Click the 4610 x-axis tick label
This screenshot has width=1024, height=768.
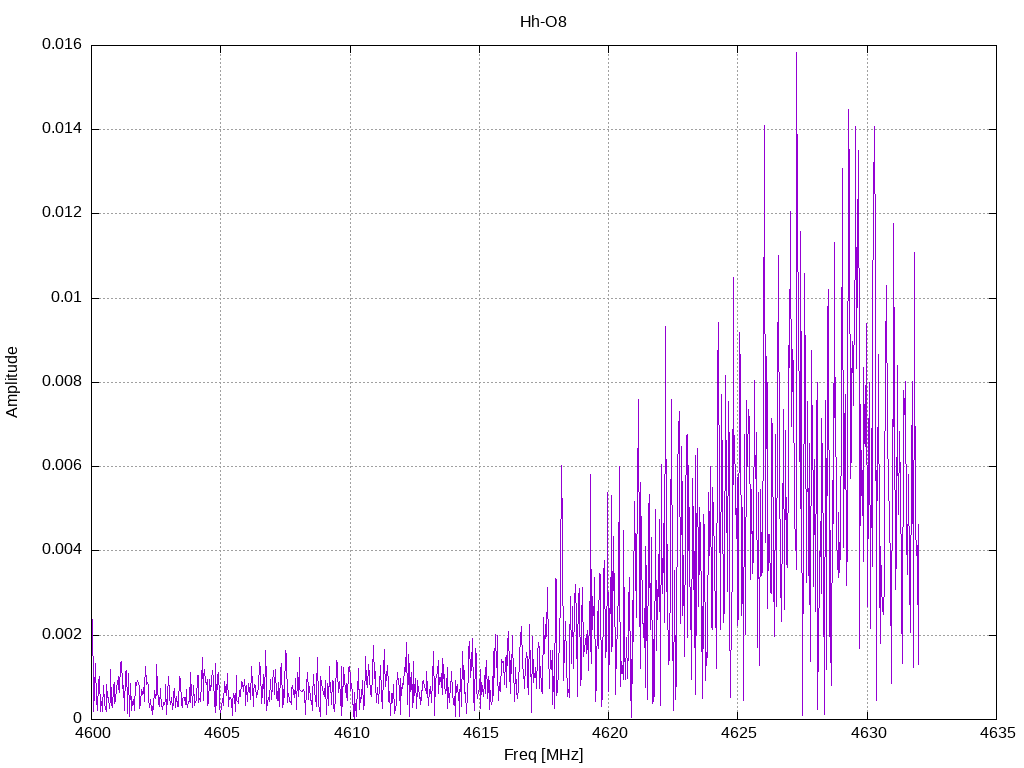(350, 733)
